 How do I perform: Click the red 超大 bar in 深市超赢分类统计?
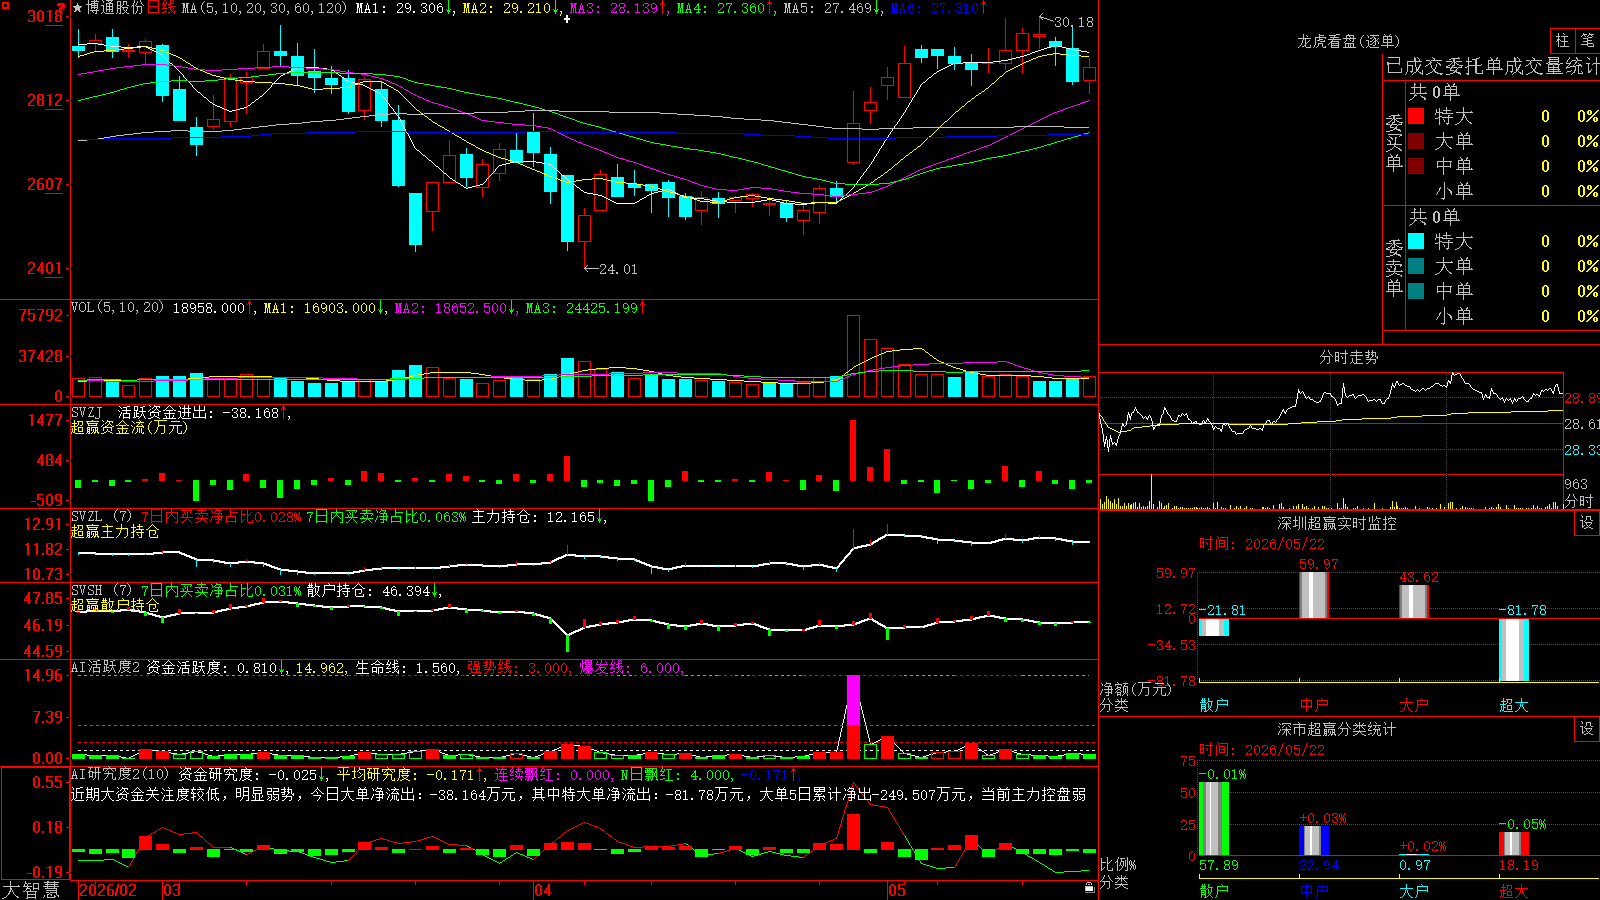click(1514, 843)
